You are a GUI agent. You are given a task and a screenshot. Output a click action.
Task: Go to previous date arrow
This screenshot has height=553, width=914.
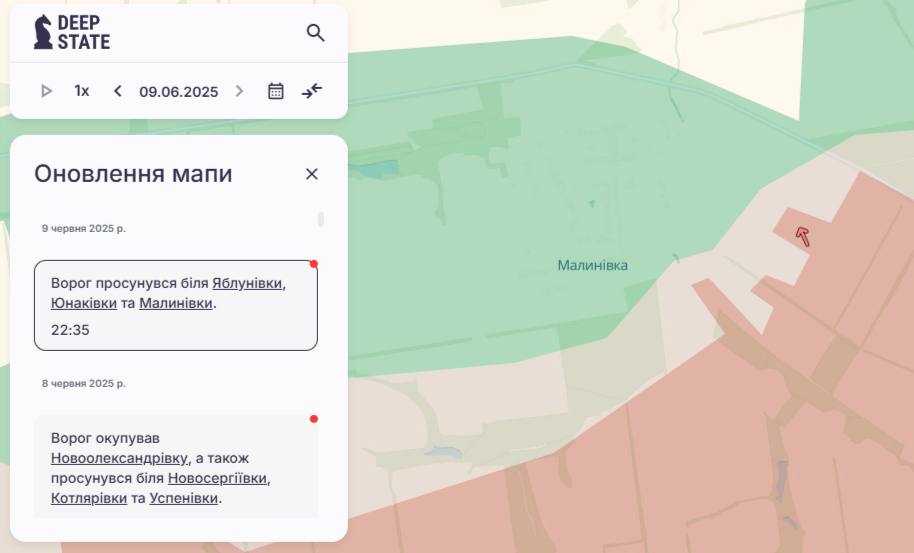tap(118, 91)
